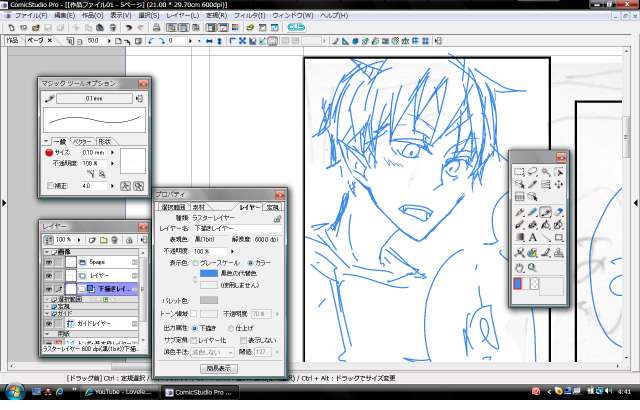
Task: Open Layer panel opacity 100% arrow
Action: coord(79,240)
